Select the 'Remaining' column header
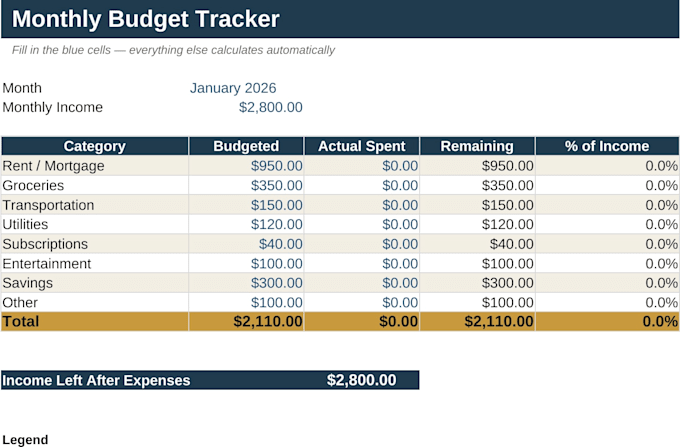 click(477, 146)
